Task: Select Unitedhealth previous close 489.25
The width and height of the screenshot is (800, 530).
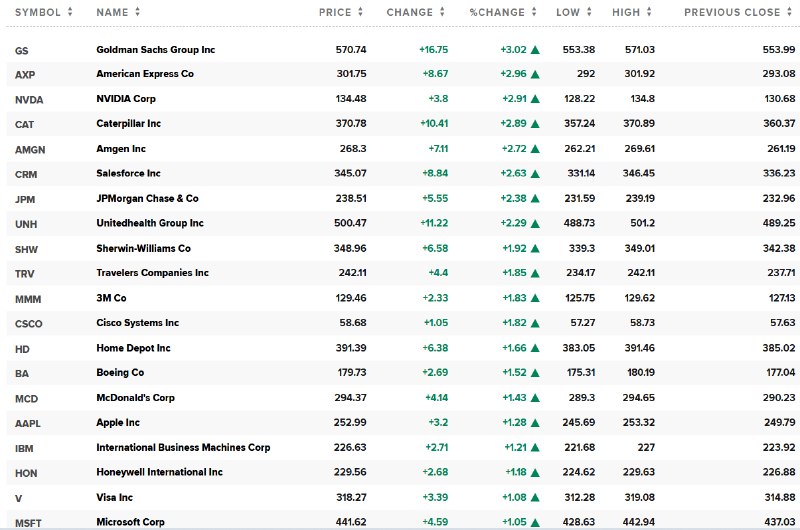Action: click(x=779, y=223)
